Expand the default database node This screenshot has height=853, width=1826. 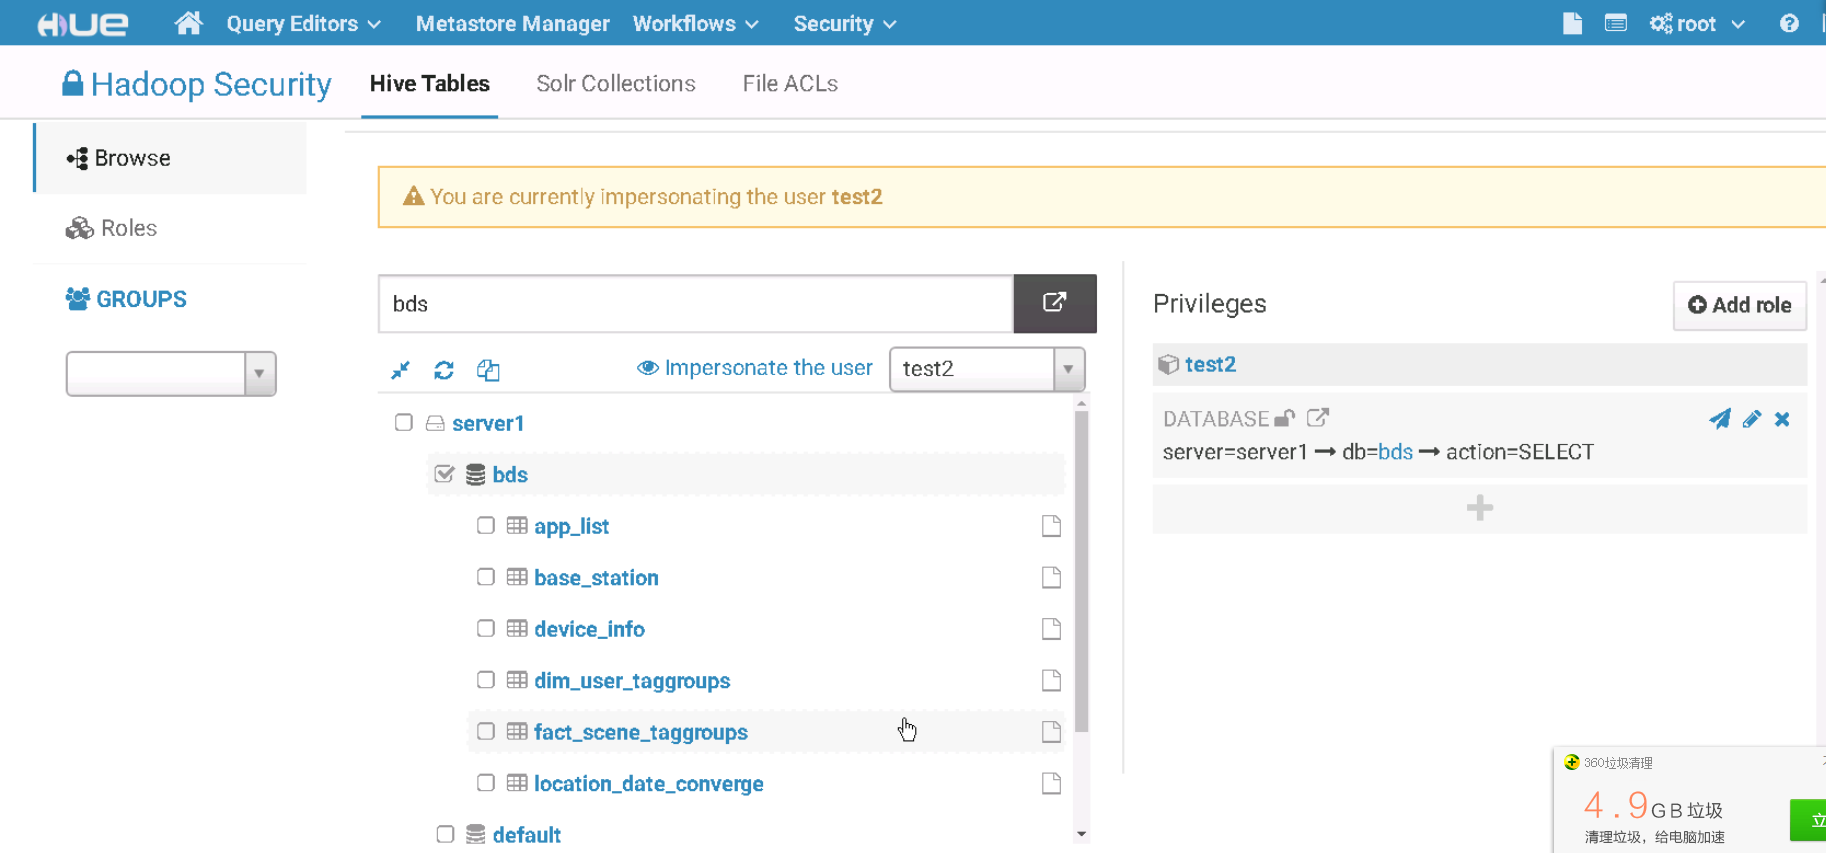pos(526,835)
